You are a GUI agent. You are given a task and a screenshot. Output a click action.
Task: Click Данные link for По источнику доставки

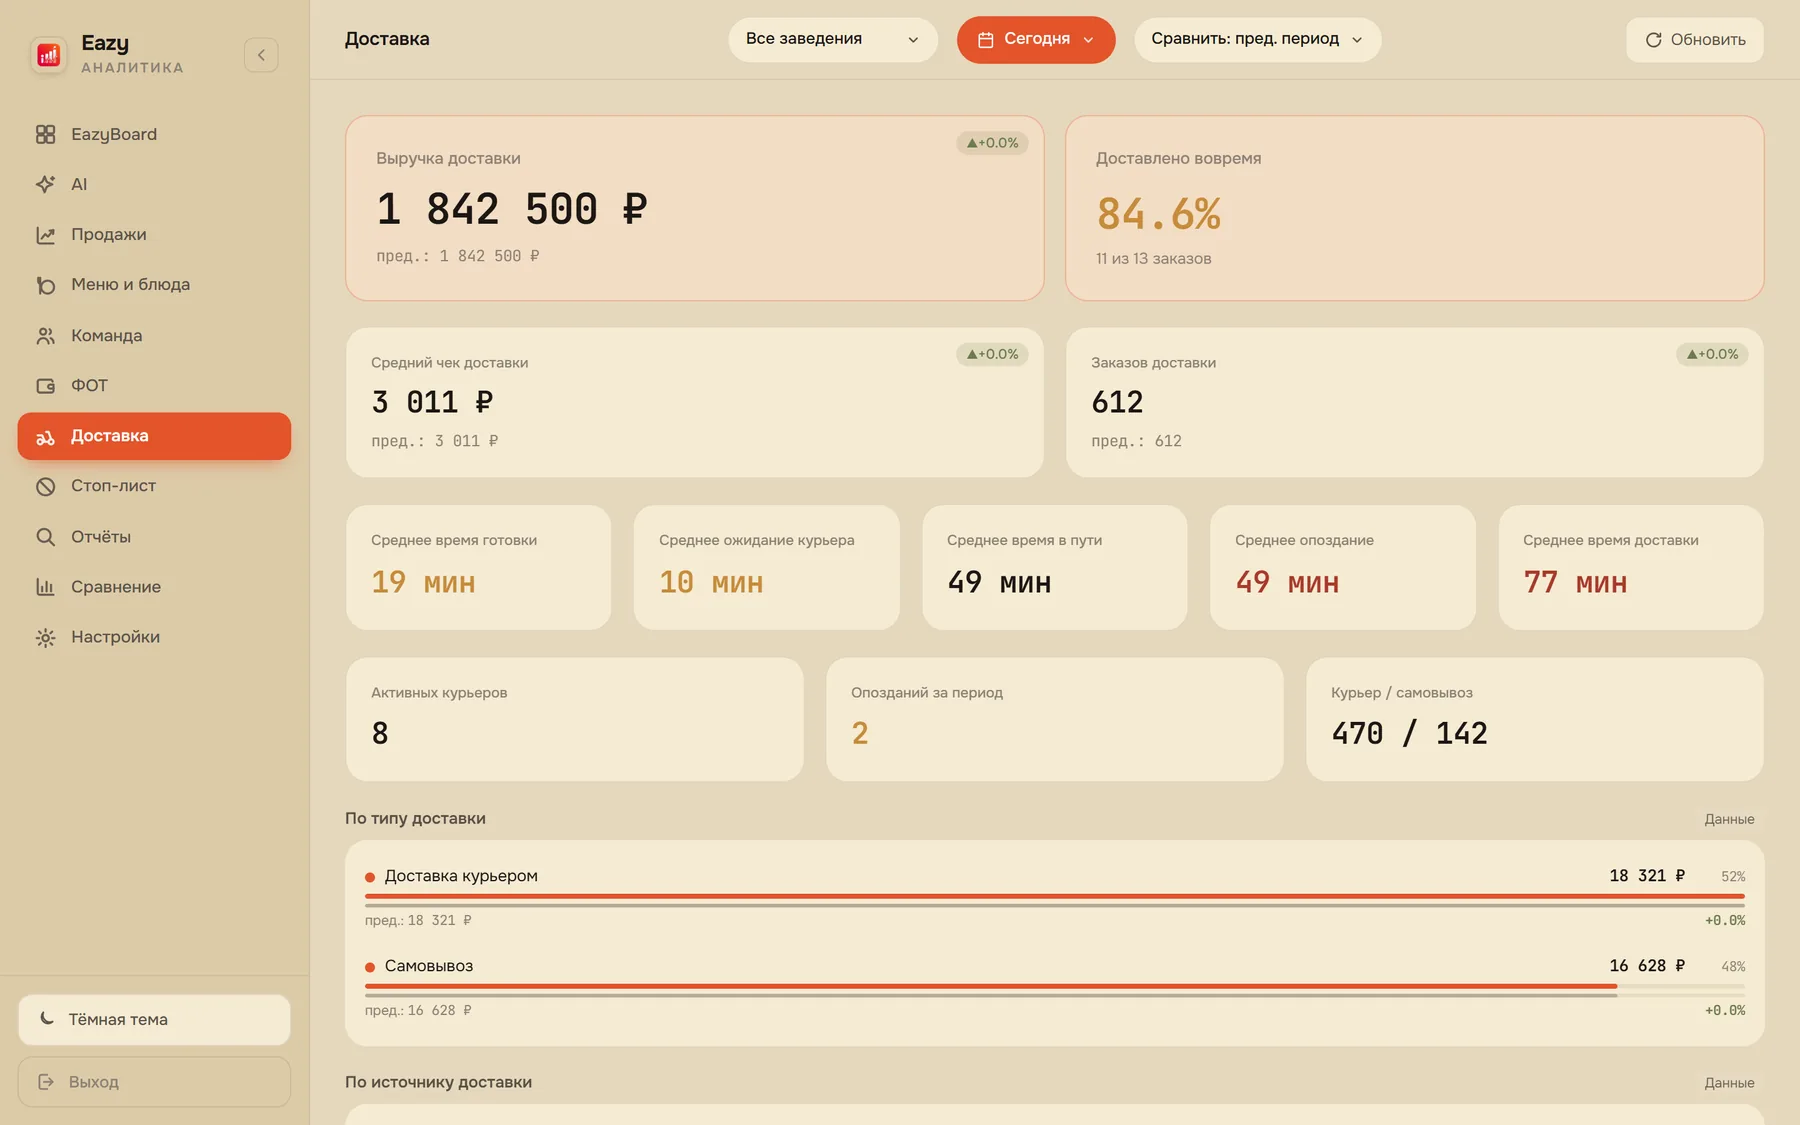pyautogui.click(x=1729, y=1083)
